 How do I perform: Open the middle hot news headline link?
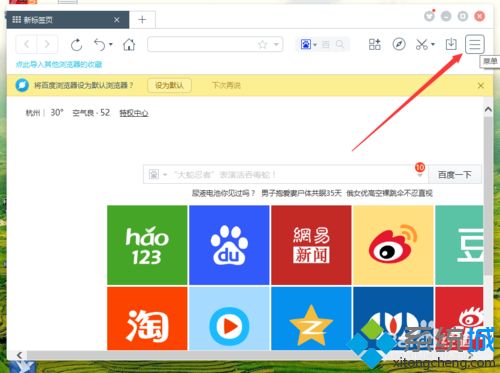301,193
